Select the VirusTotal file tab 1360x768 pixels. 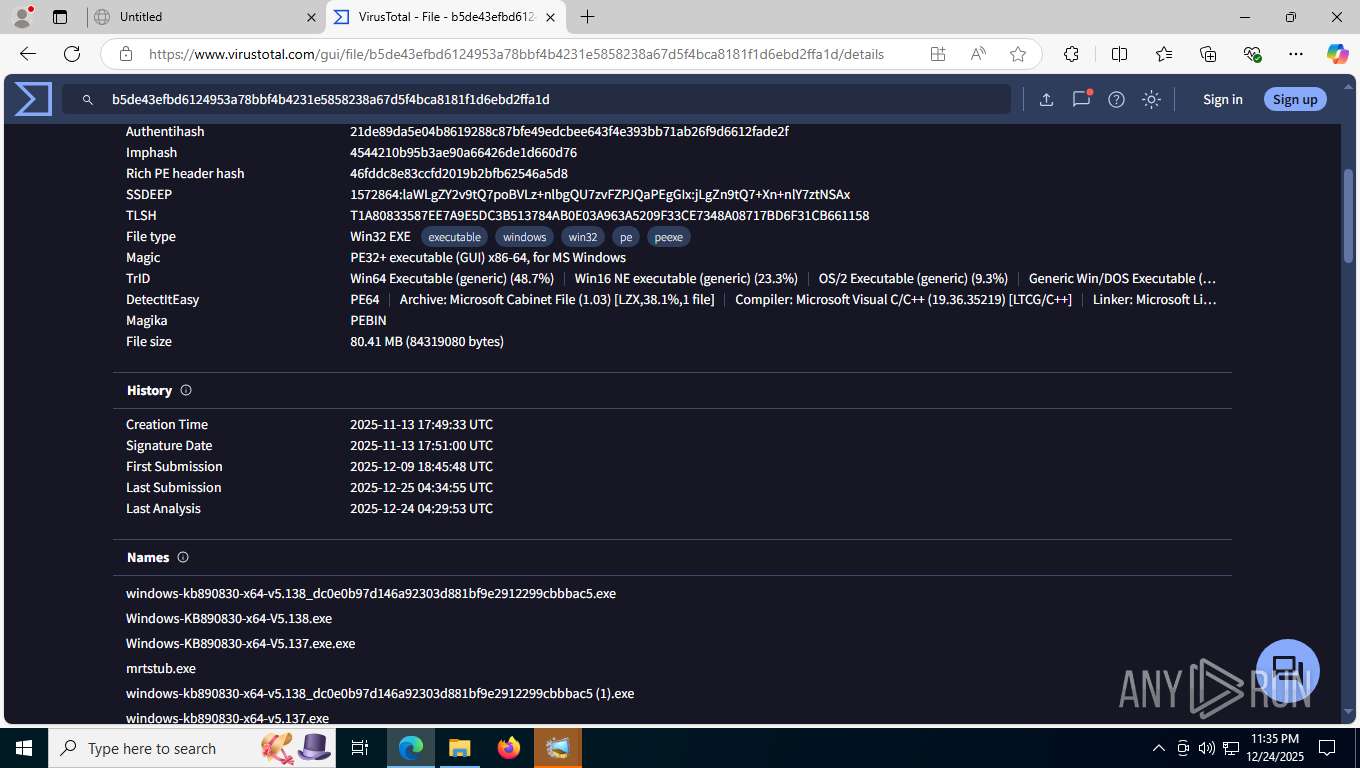click(x=448, y=17)
